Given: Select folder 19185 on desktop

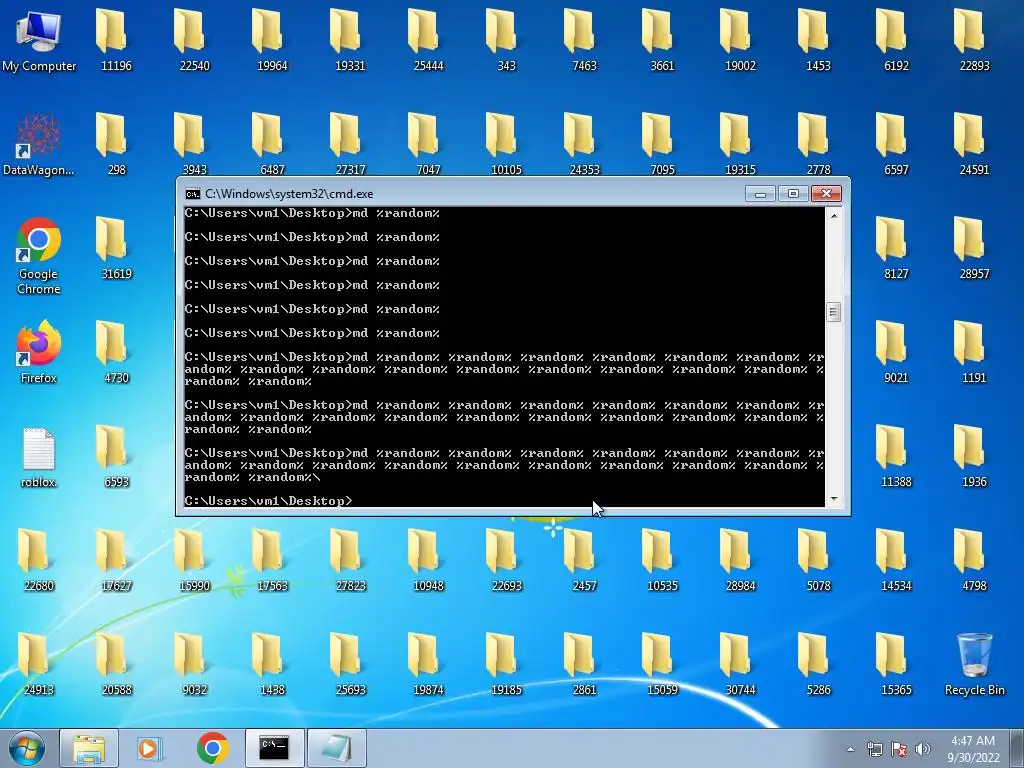Looking at the screenshot, I should (506, 665).
